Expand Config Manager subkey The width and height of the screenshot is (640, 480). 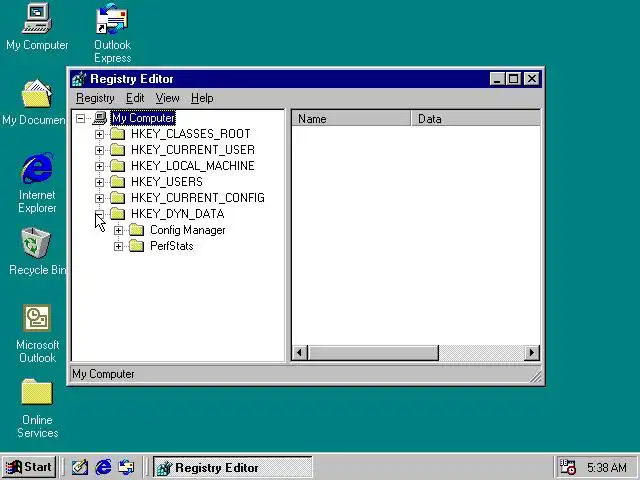tap(118, 230)
